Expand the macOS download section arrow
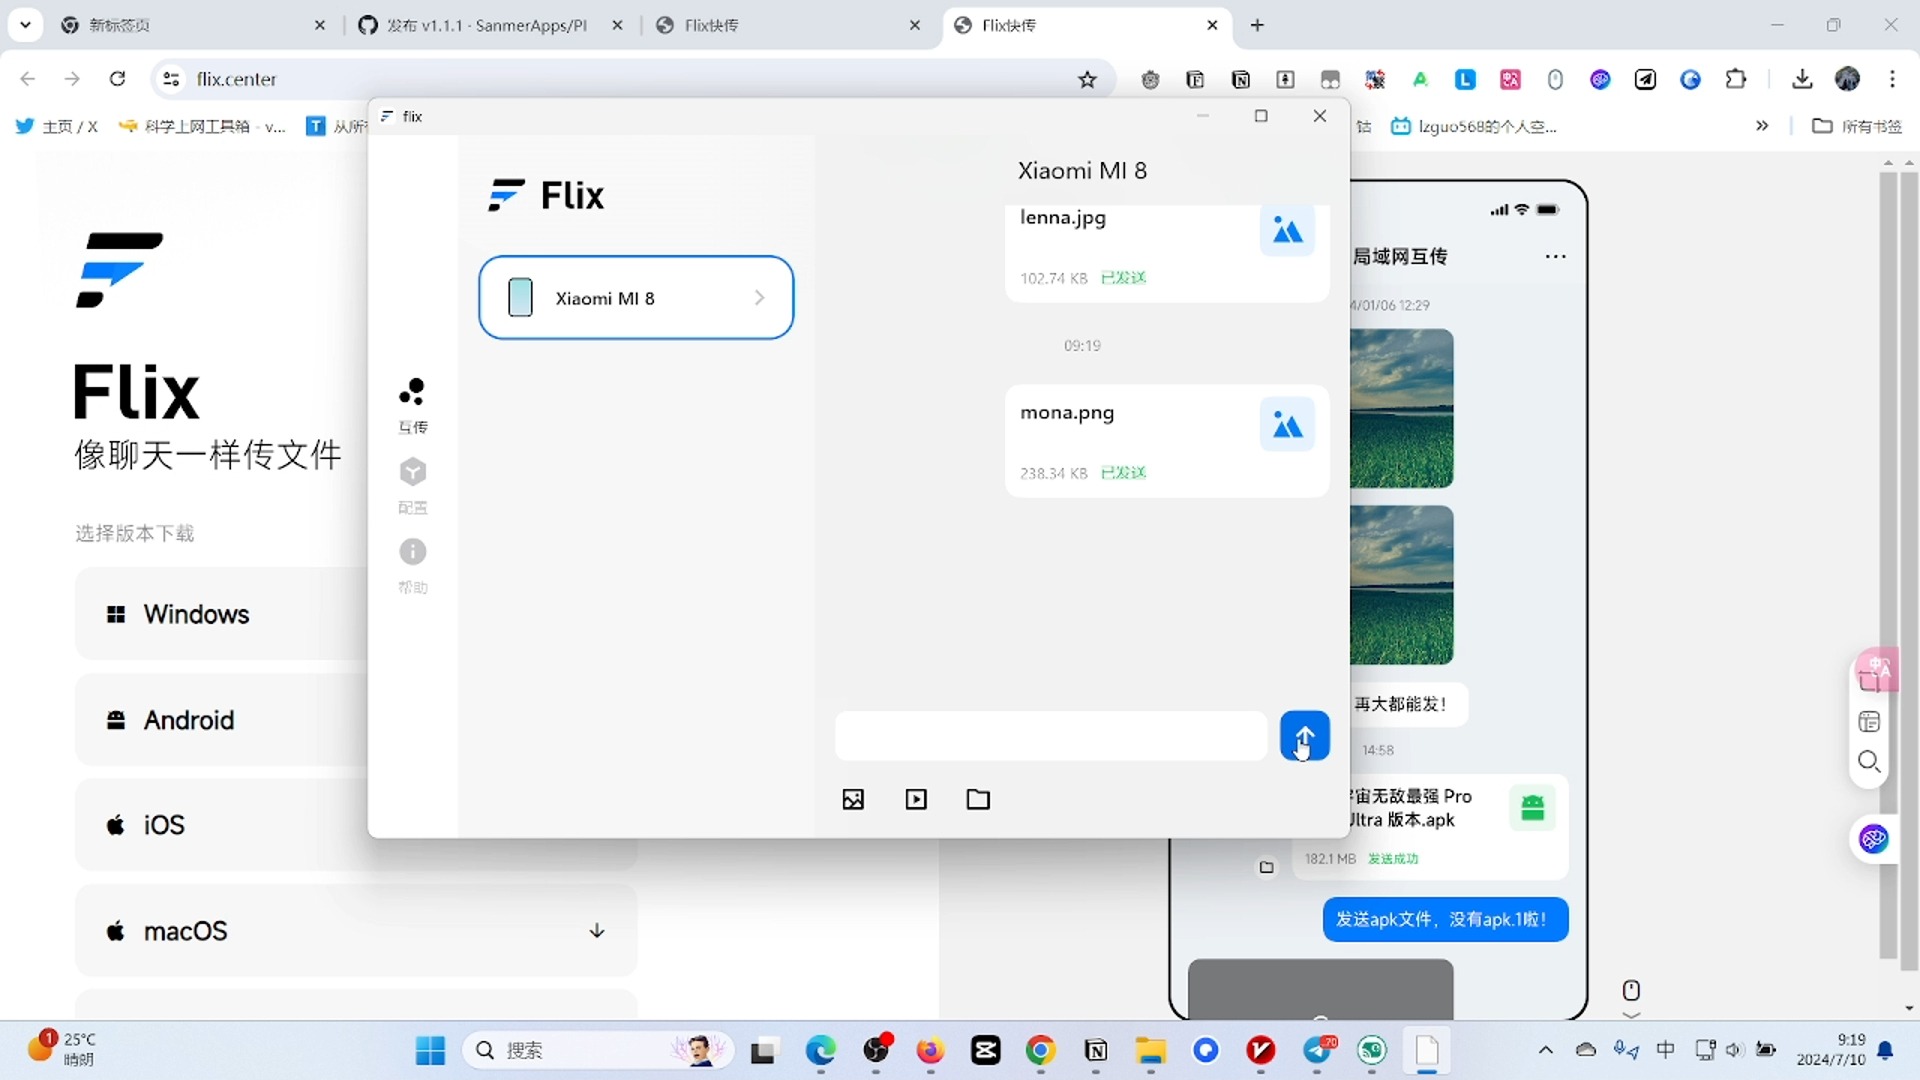The height and width of the screenshot is (1080, 1920). [596, 930]
